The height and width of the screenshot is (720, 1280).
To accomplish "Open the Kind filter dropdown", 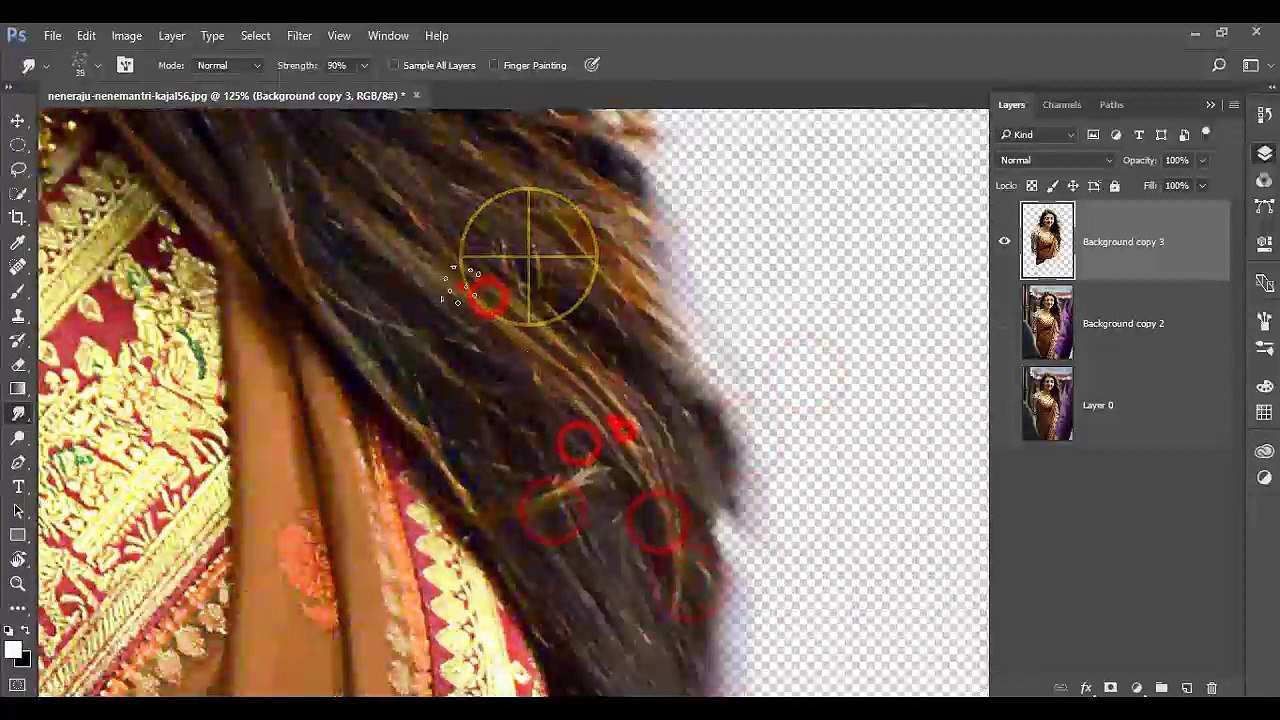I will pyautogui.click(x=1038, y=134).
